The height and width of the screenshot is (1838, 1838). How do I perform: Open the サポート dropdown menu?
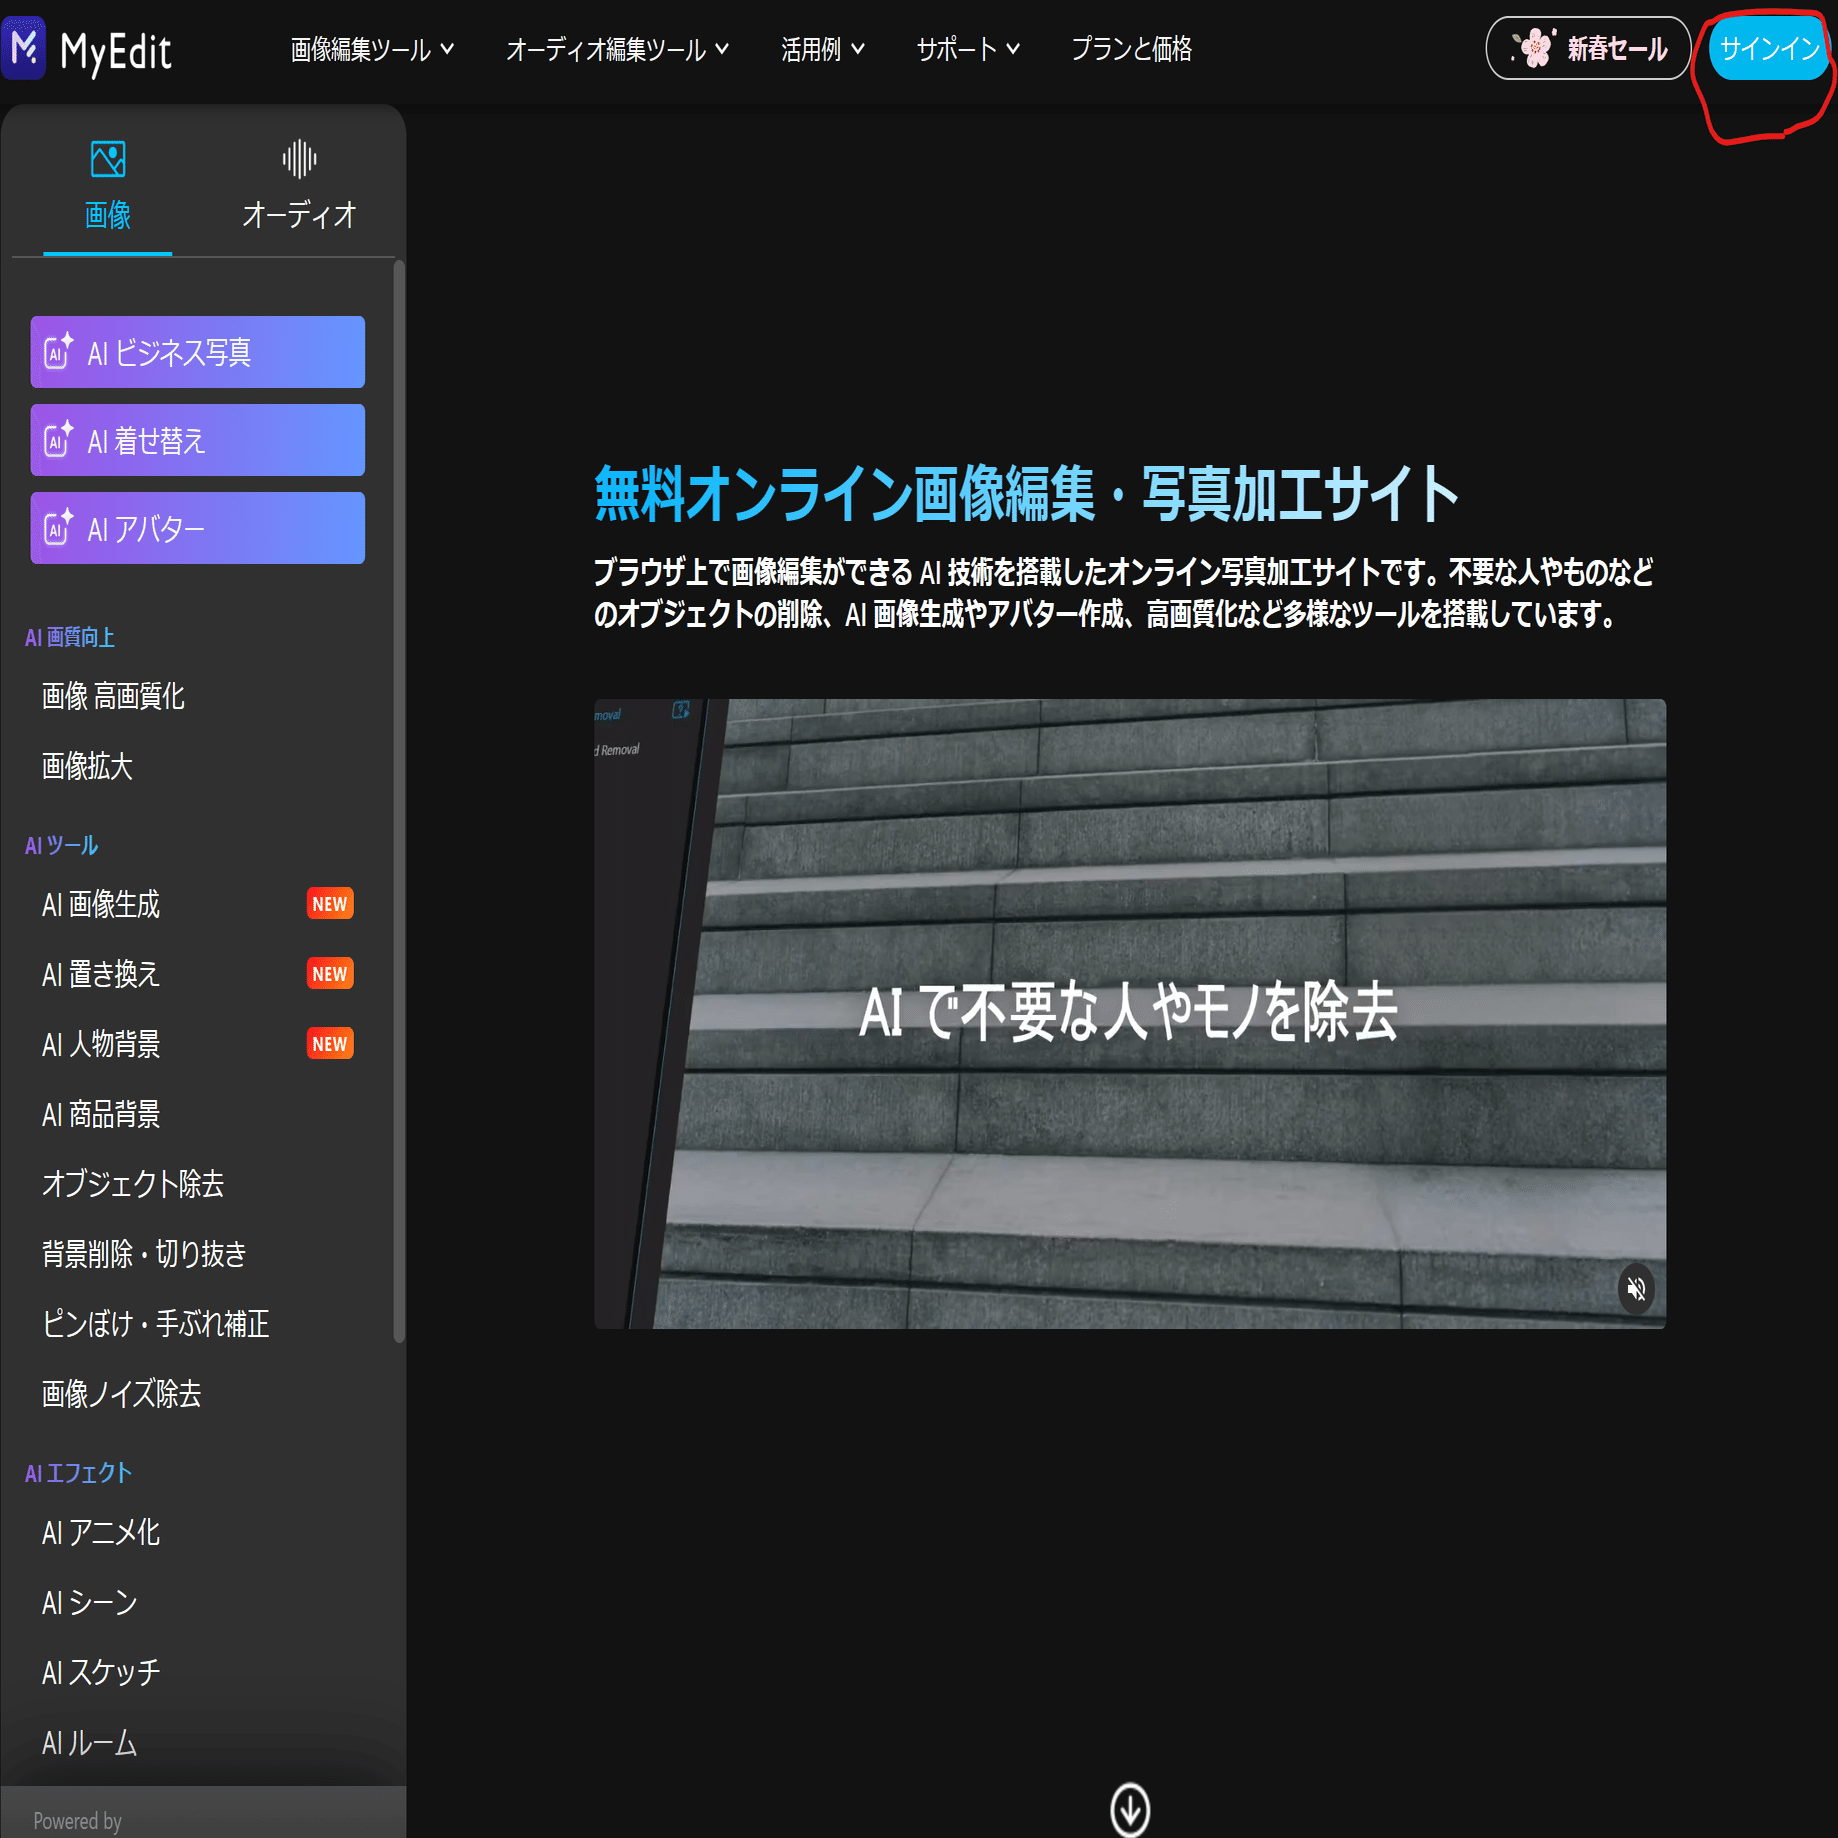(x=968, y=49)
